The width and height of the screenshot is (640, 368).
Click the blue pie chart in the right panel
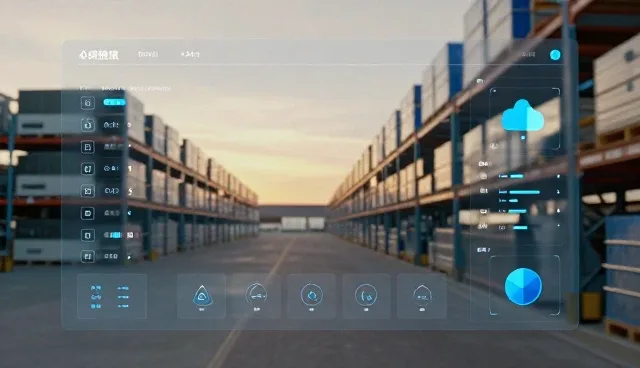(x=523, y=287)
